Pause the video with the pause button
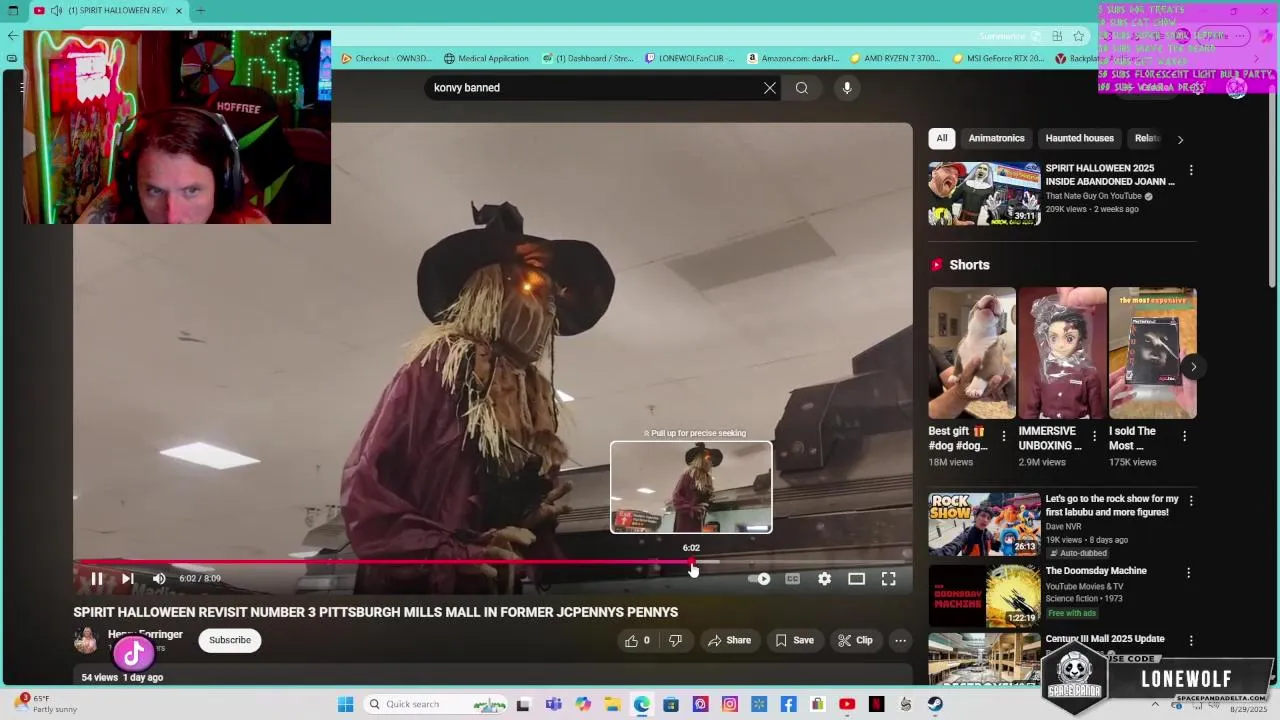Screen dimensions: 1280x720 [97, 579]
